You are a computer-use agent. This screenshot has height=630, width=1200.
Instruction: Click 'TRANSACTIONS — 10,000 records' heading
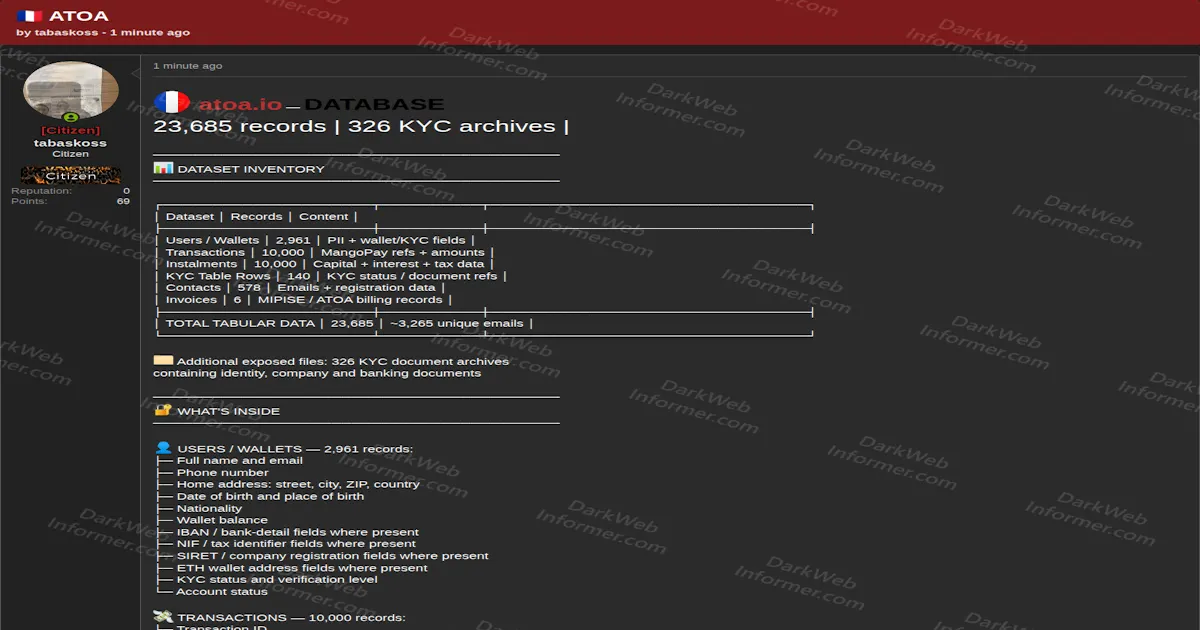click(x=291, y=618)
